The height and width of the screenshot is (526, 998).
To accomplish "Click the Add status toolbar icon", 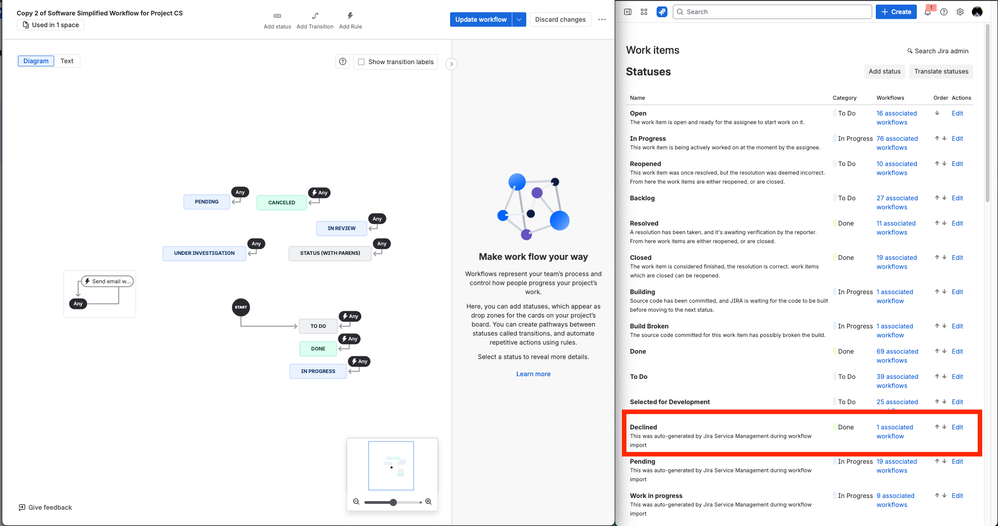I will tap(277, 16).
